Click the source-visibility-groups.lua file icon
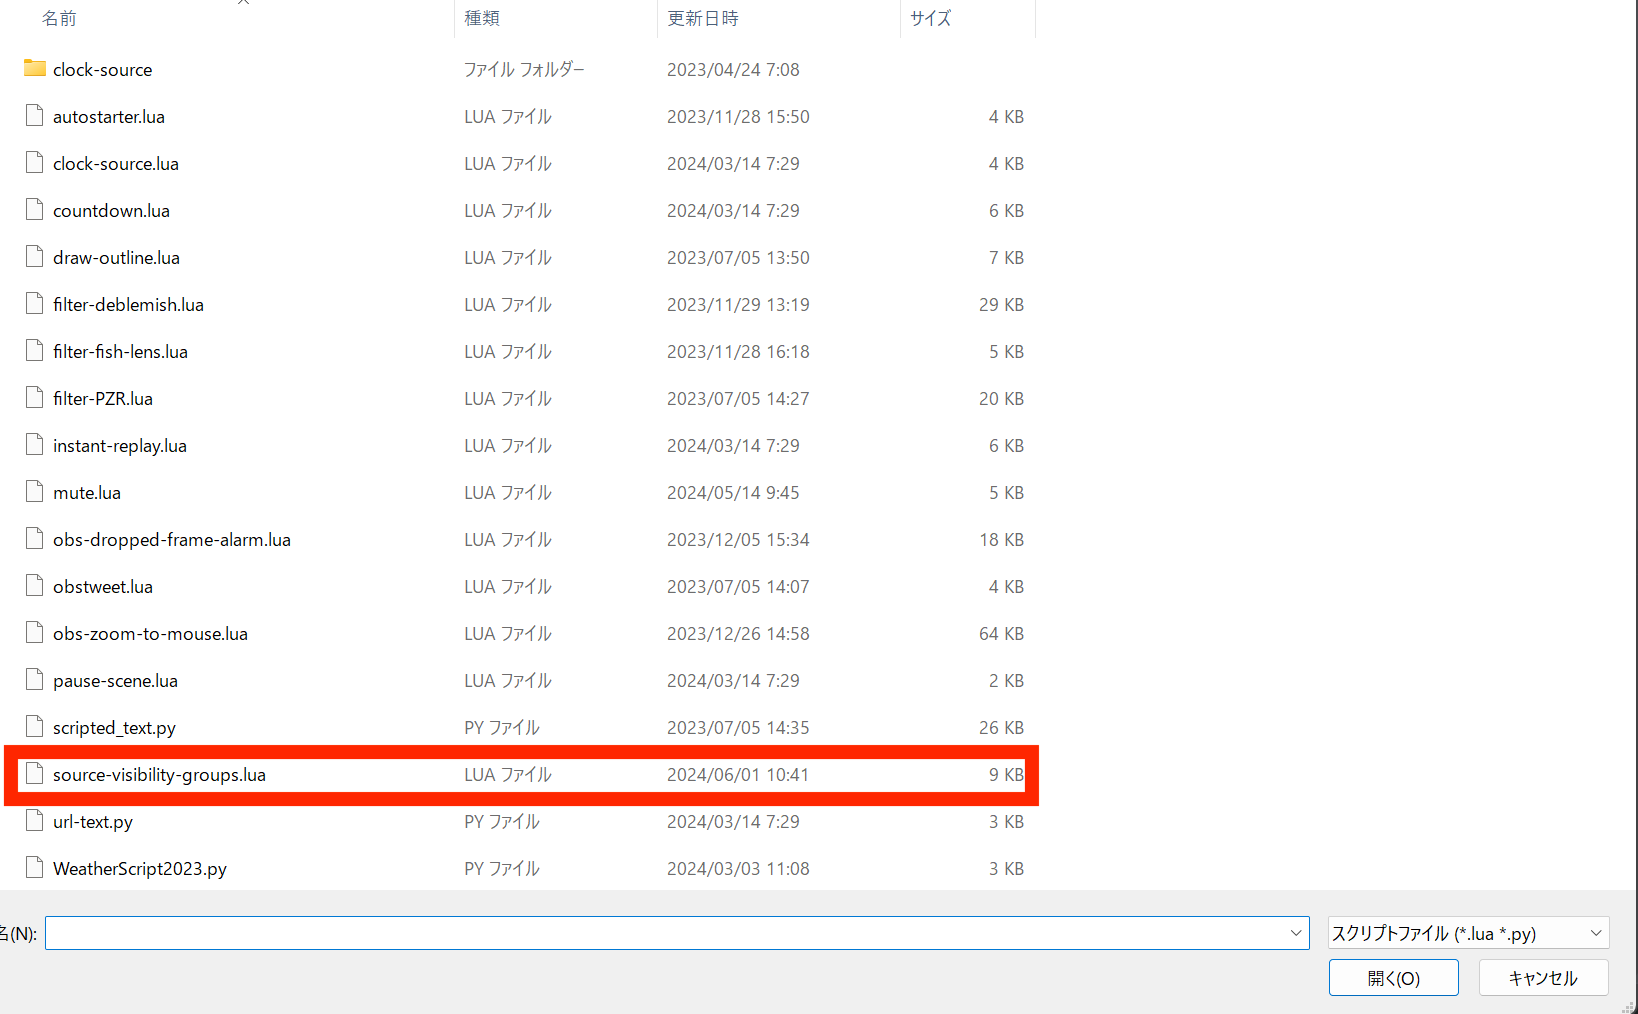This screenshot has height=1014, width=1638. point(35,774)
